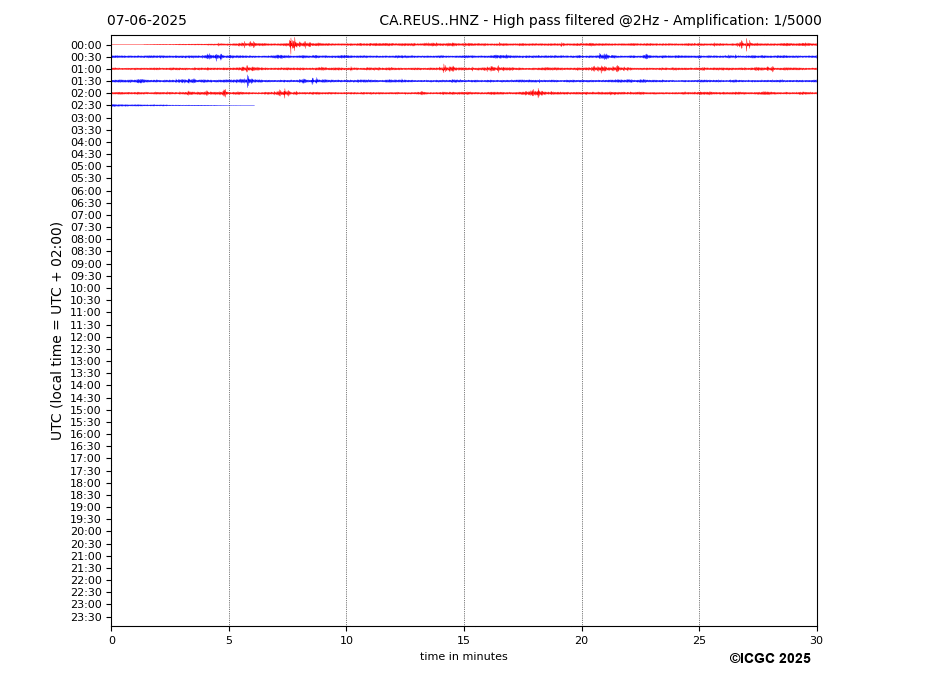This screenshot has width=927, height=696.
Task: Click the red 01:00 seismogram trace
Action: pos(464,69)
